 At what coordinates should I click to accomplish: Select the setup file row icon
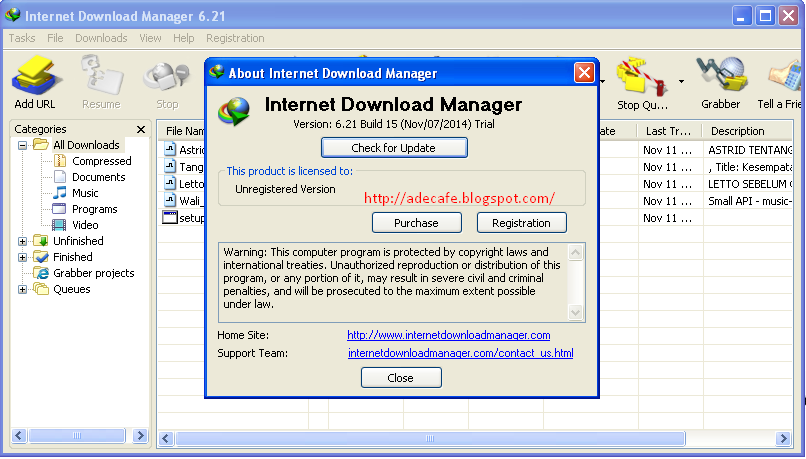[x=170, y=217]
